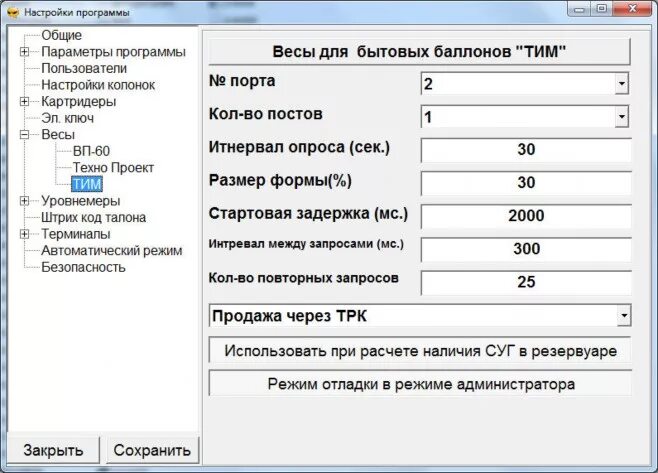Image resolution: width=658 pixels, height=473 pixels.
Task: Select the Весы tree item label
Action: (58, 135)
